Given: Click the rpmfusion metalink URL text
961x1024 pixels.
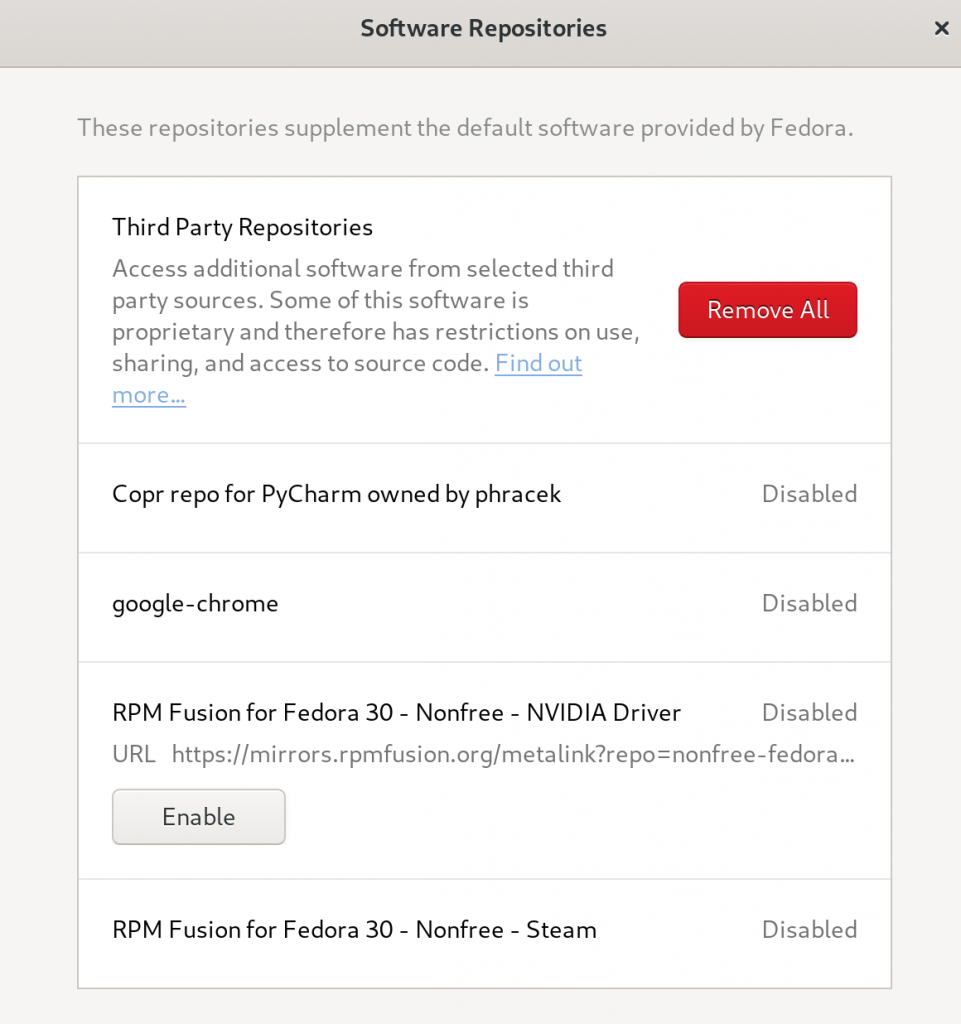Looking at the screenshot, I should (x=513, y=754).
